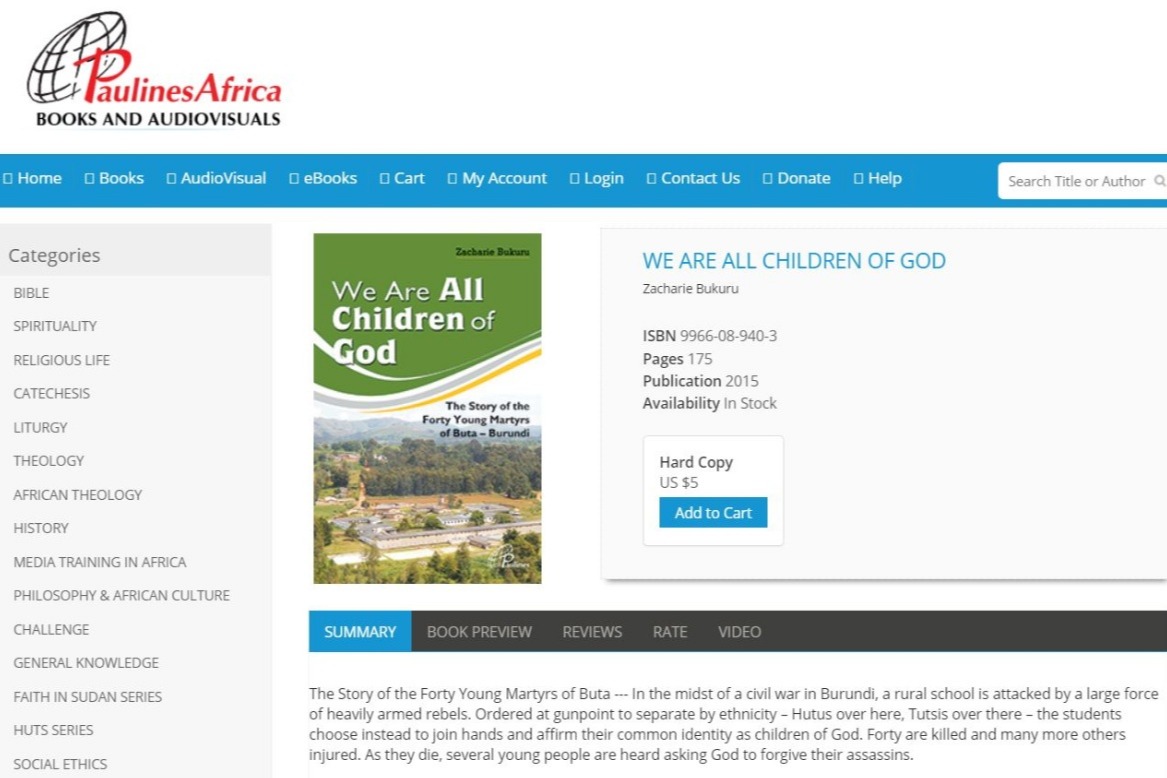The height and width of the screenshot is (778, 1167).
Task: Open the AudioVisual menu item
Action: point(223,178)
